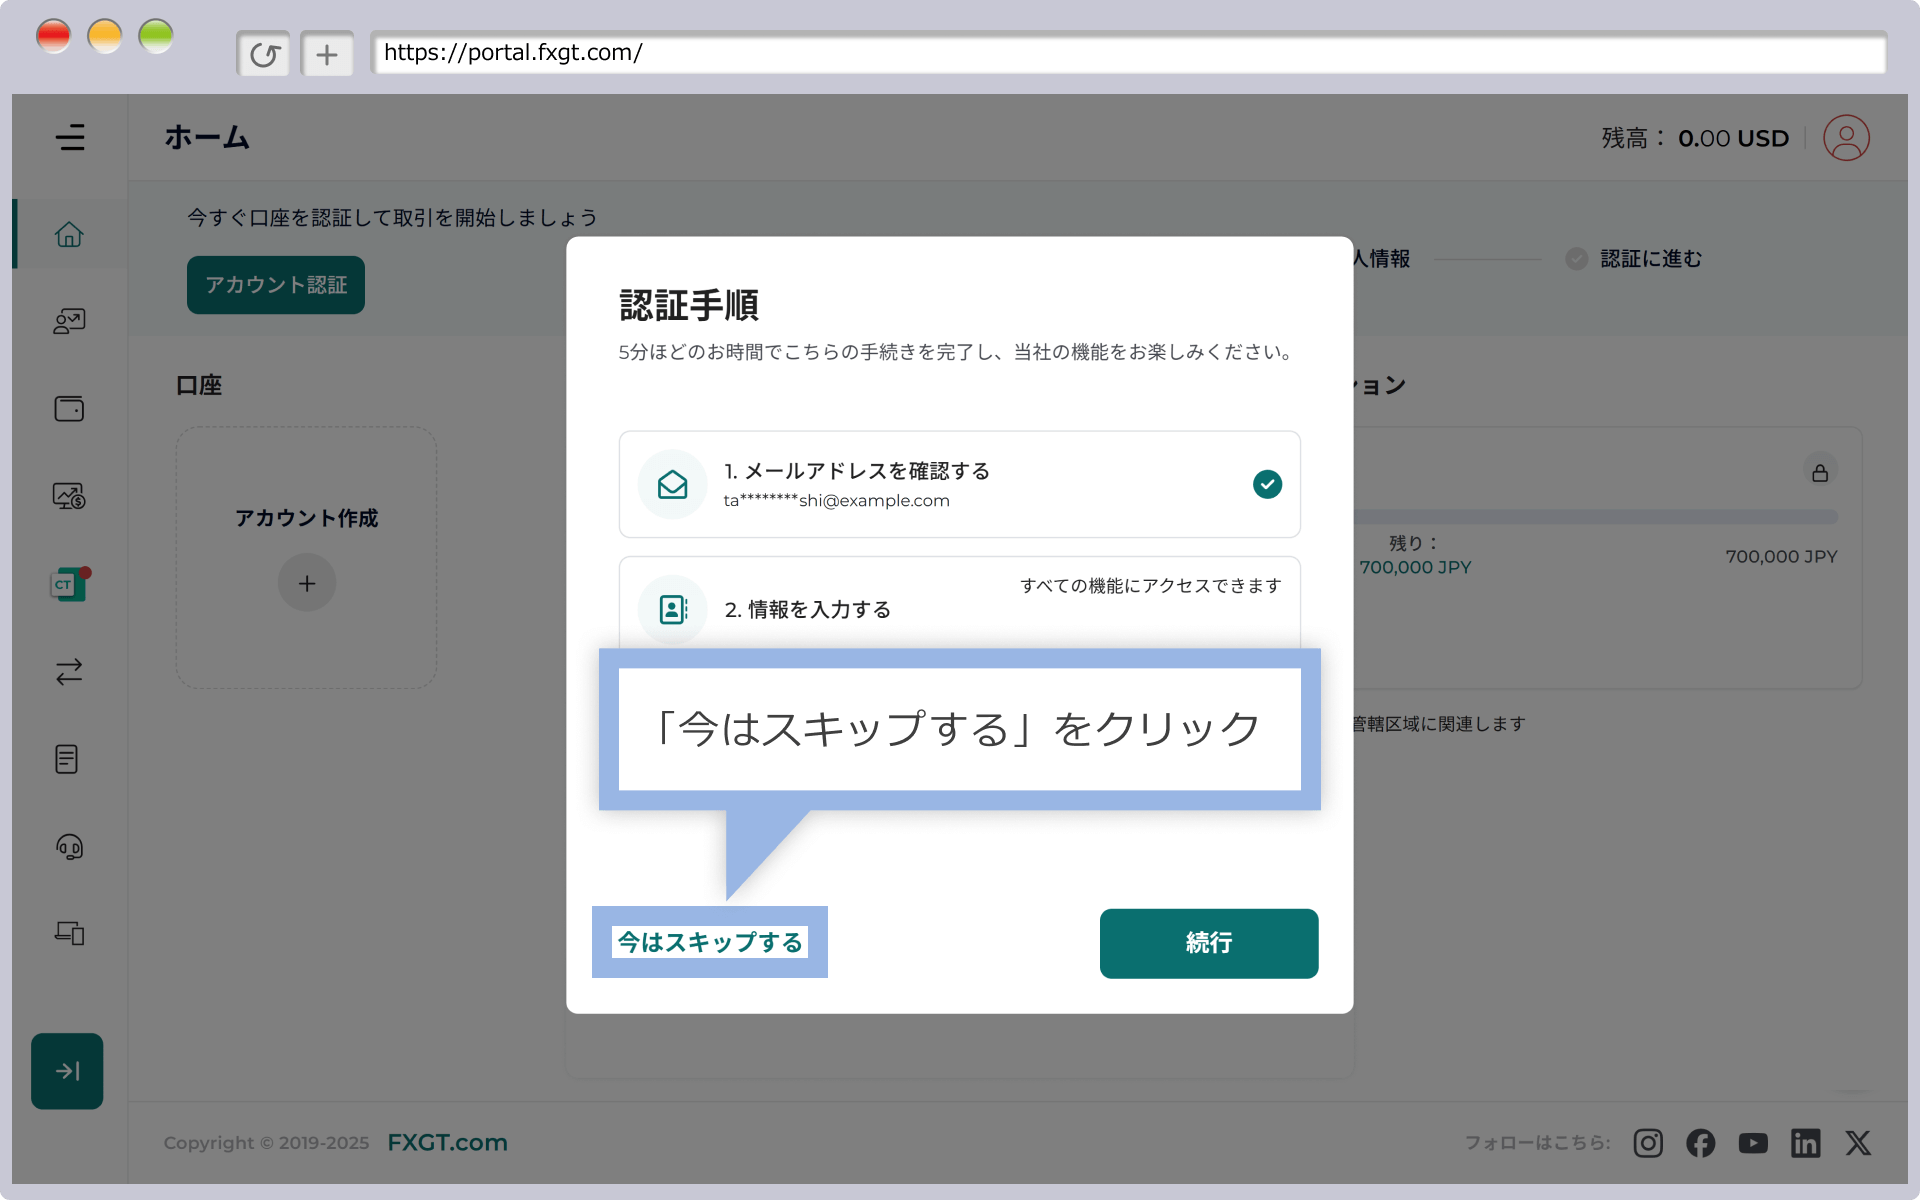Open the devices platform sidebar icon
1920x1200 pixels.
click(69, 933)
